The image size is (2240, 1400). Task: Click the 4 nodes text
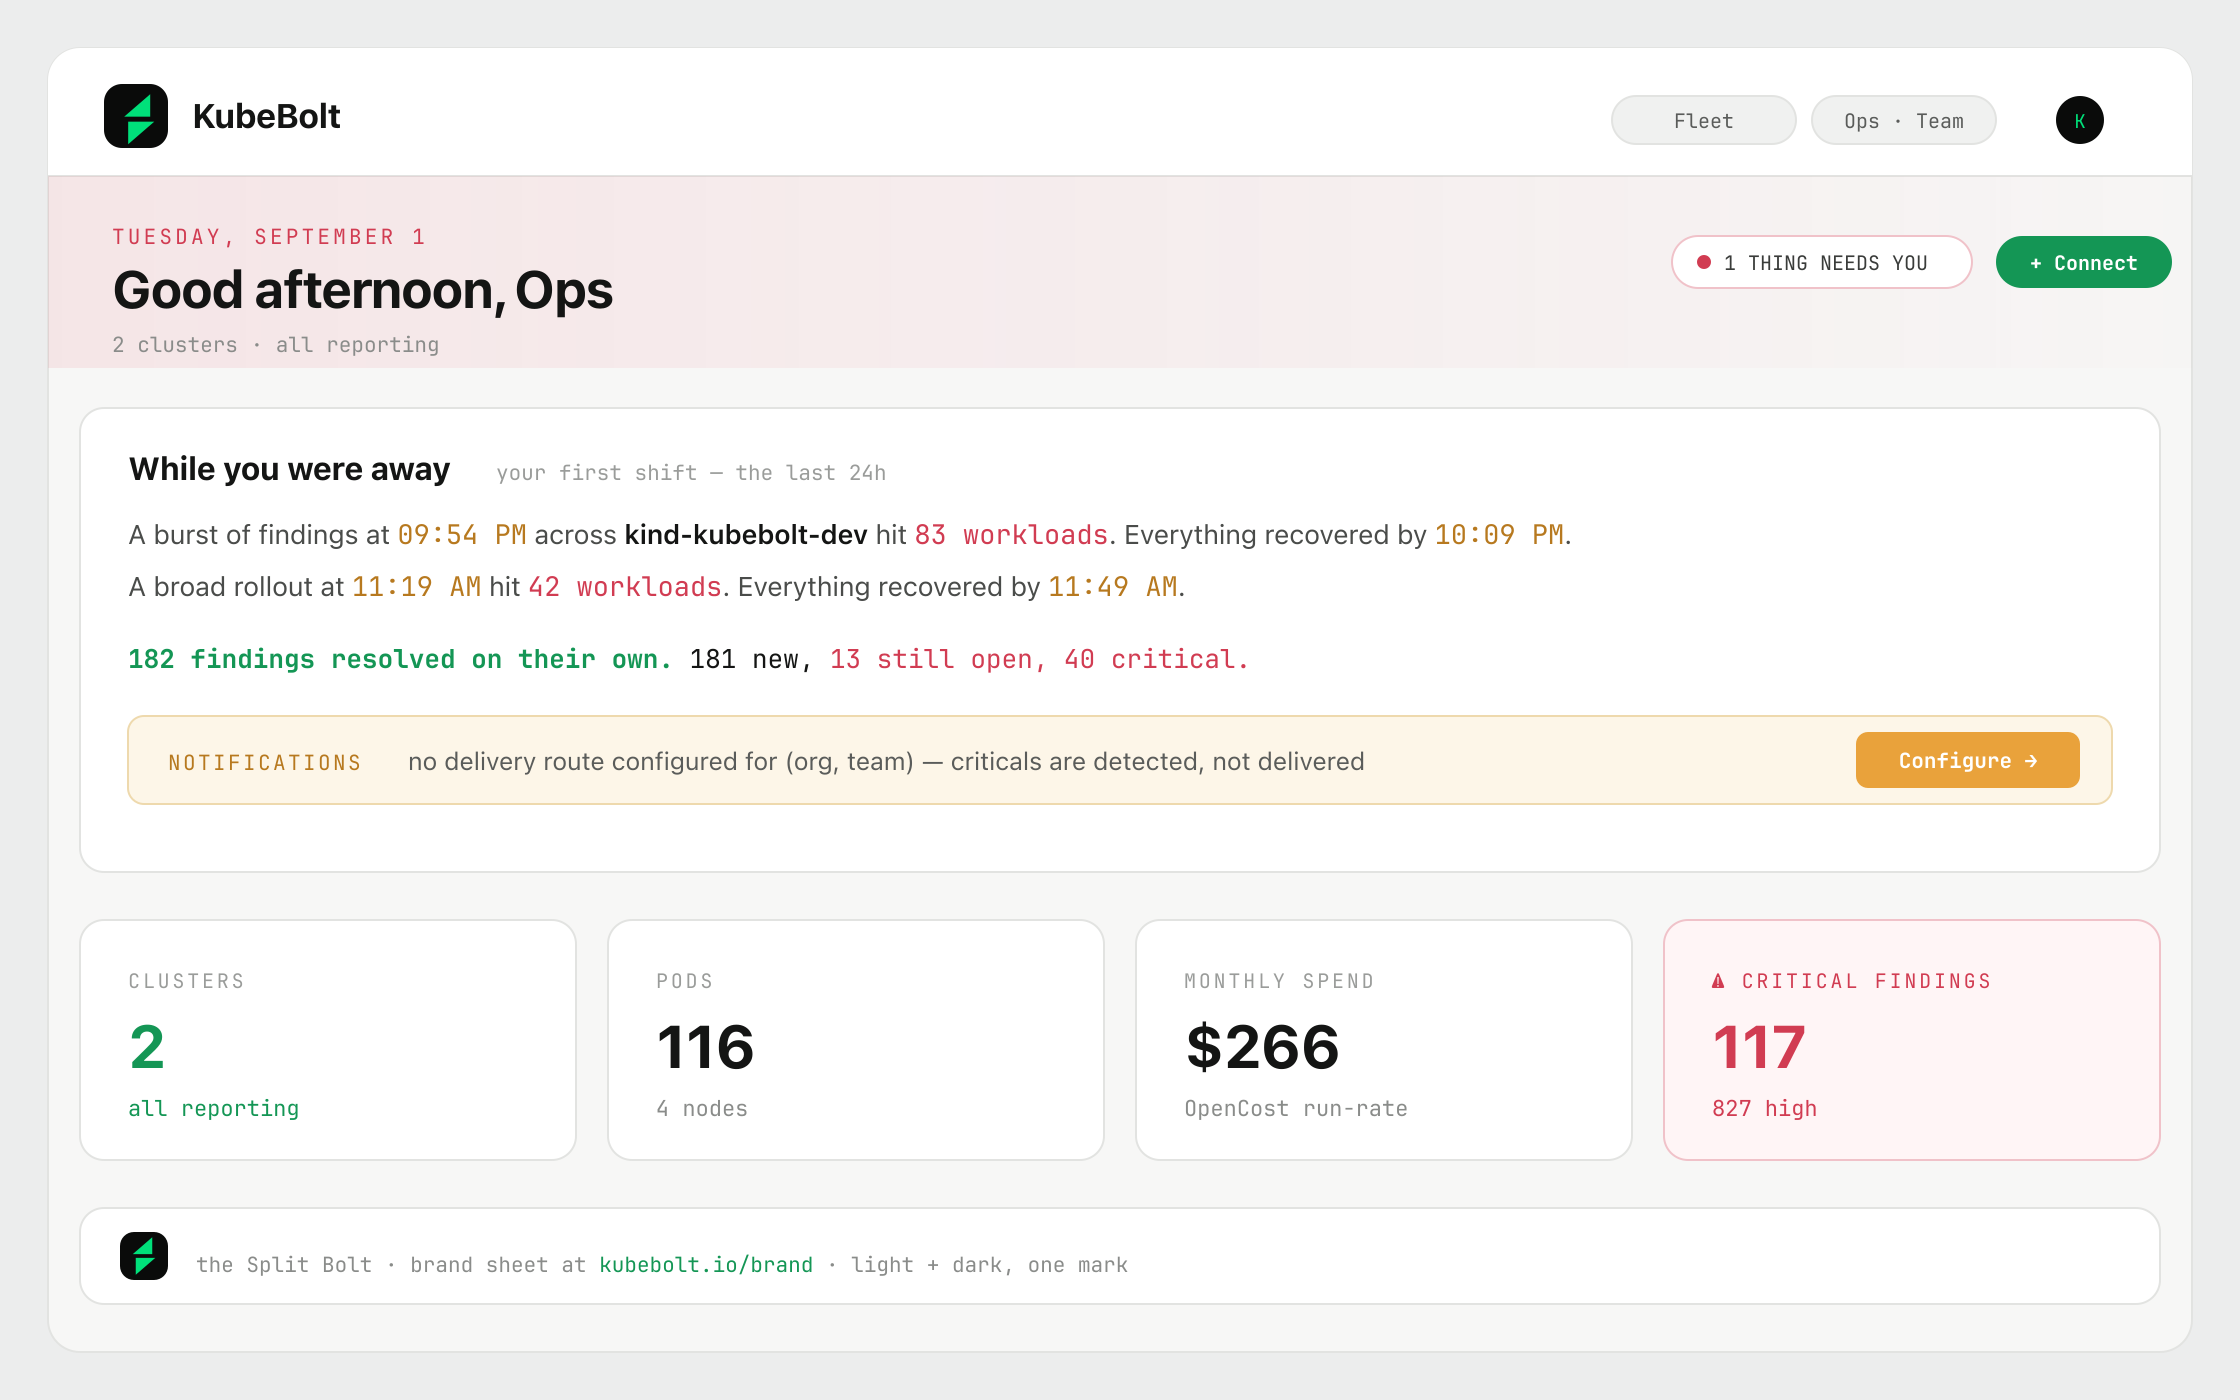[x=702, y=1108]
